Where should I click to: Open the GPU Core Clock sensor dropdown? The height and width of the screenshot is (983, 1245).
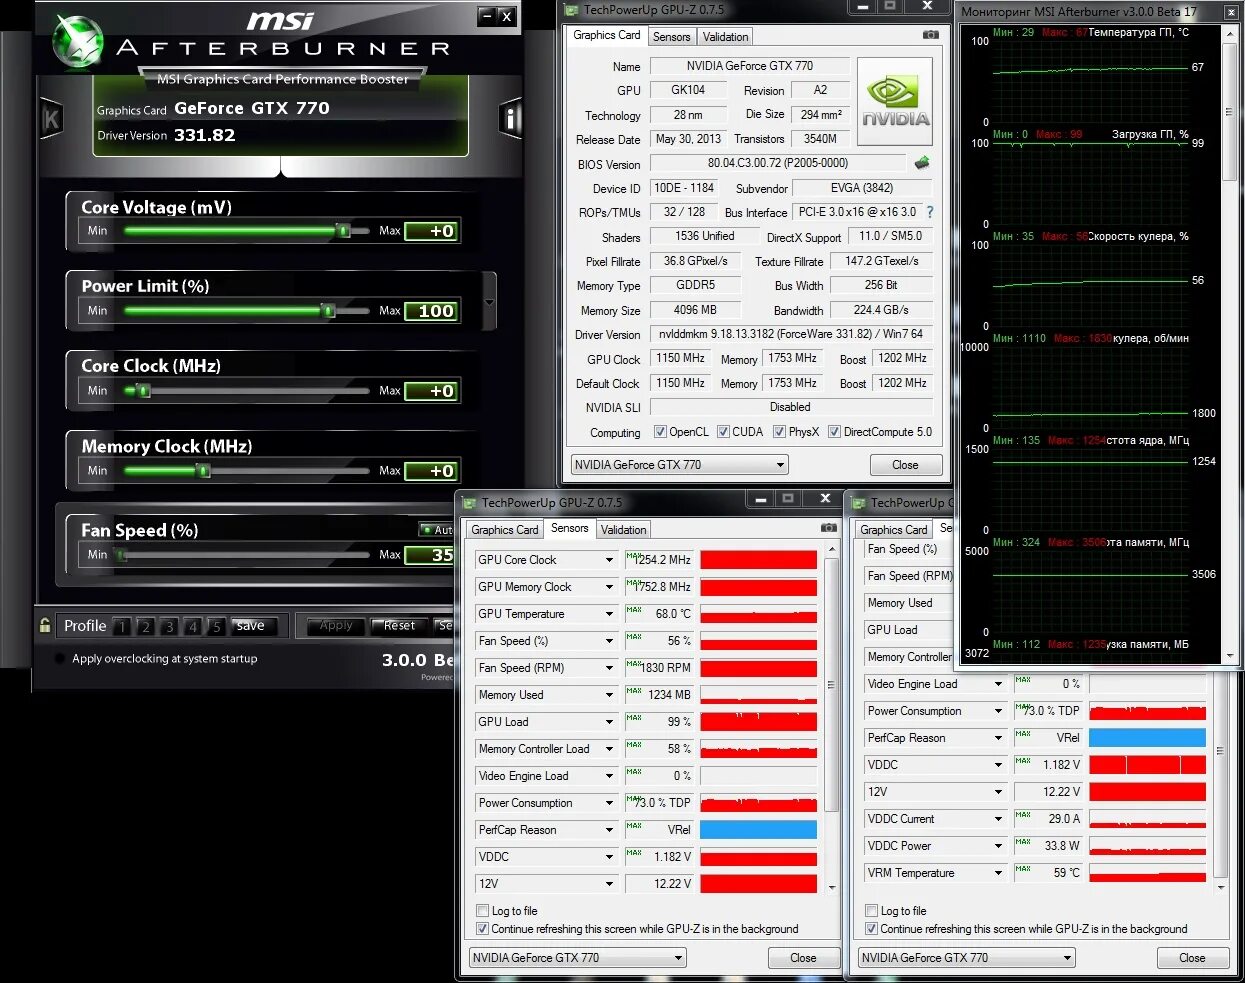(x=609, y=560)
